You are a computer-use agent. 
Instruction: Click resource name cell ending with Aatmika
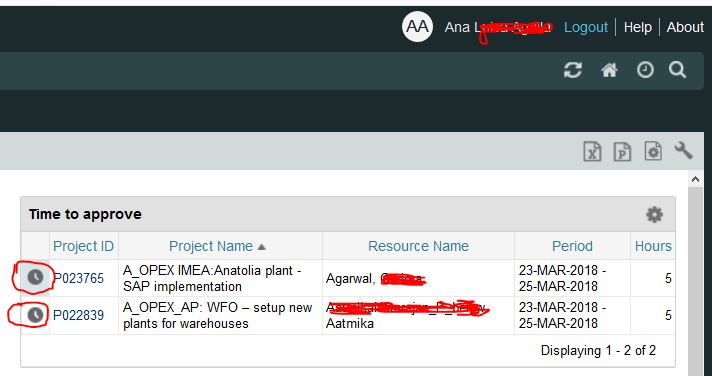[x=418, y=316]
